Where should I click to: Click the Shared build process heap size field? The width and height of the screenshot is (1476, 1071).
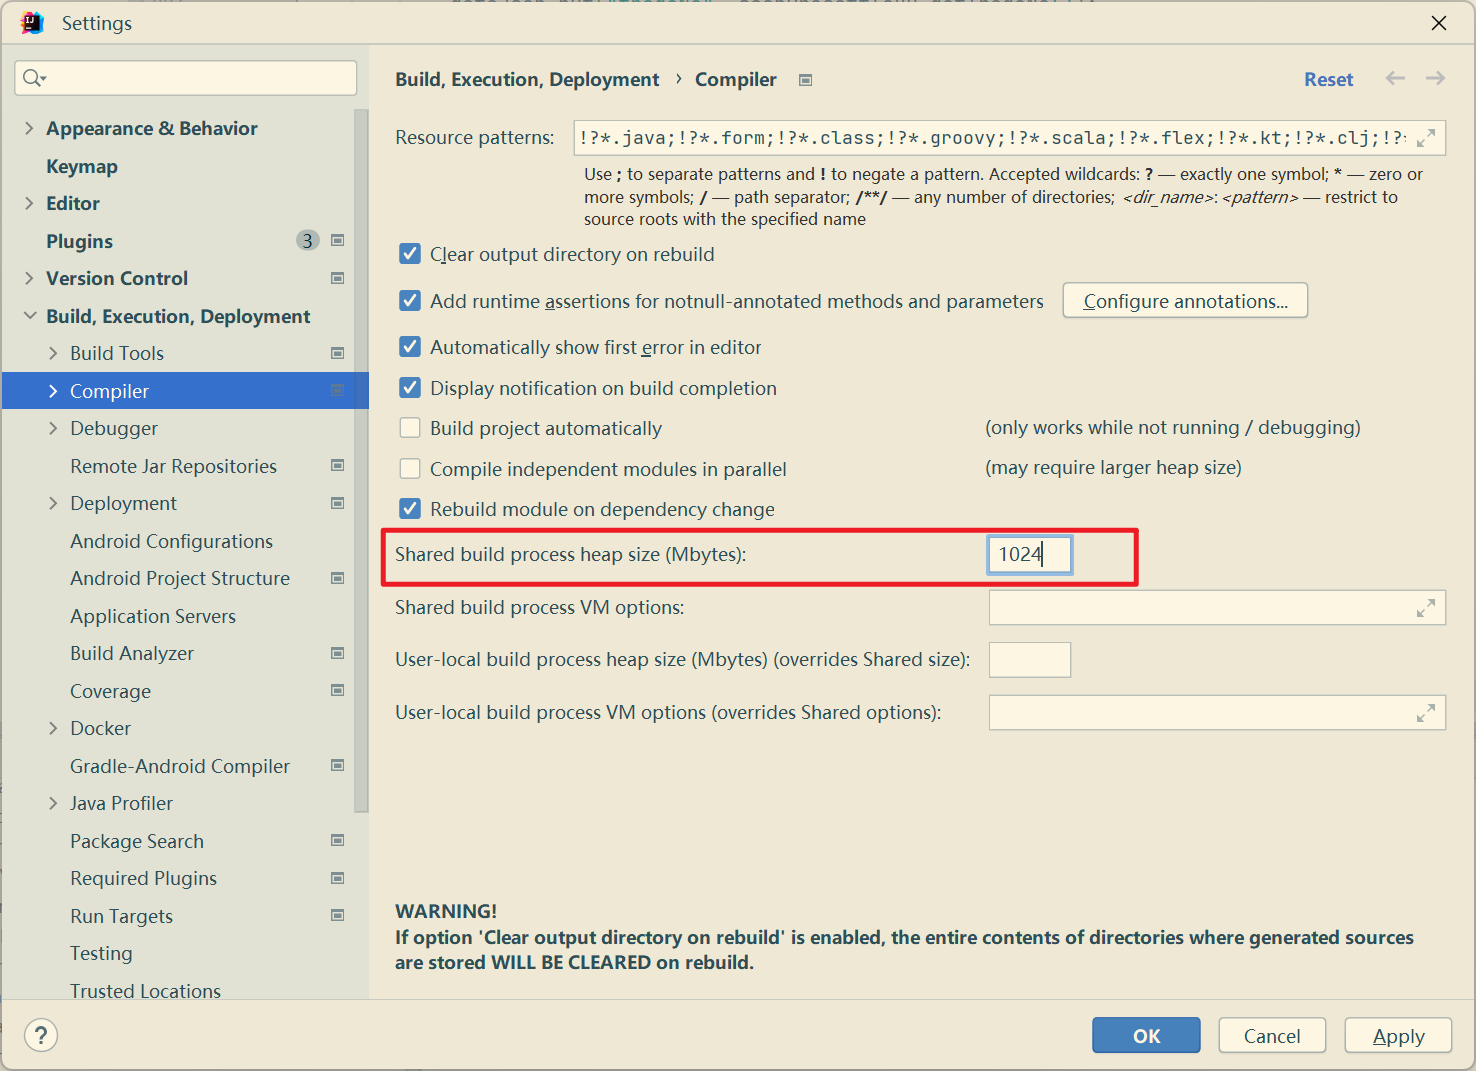click(1030, 554)
